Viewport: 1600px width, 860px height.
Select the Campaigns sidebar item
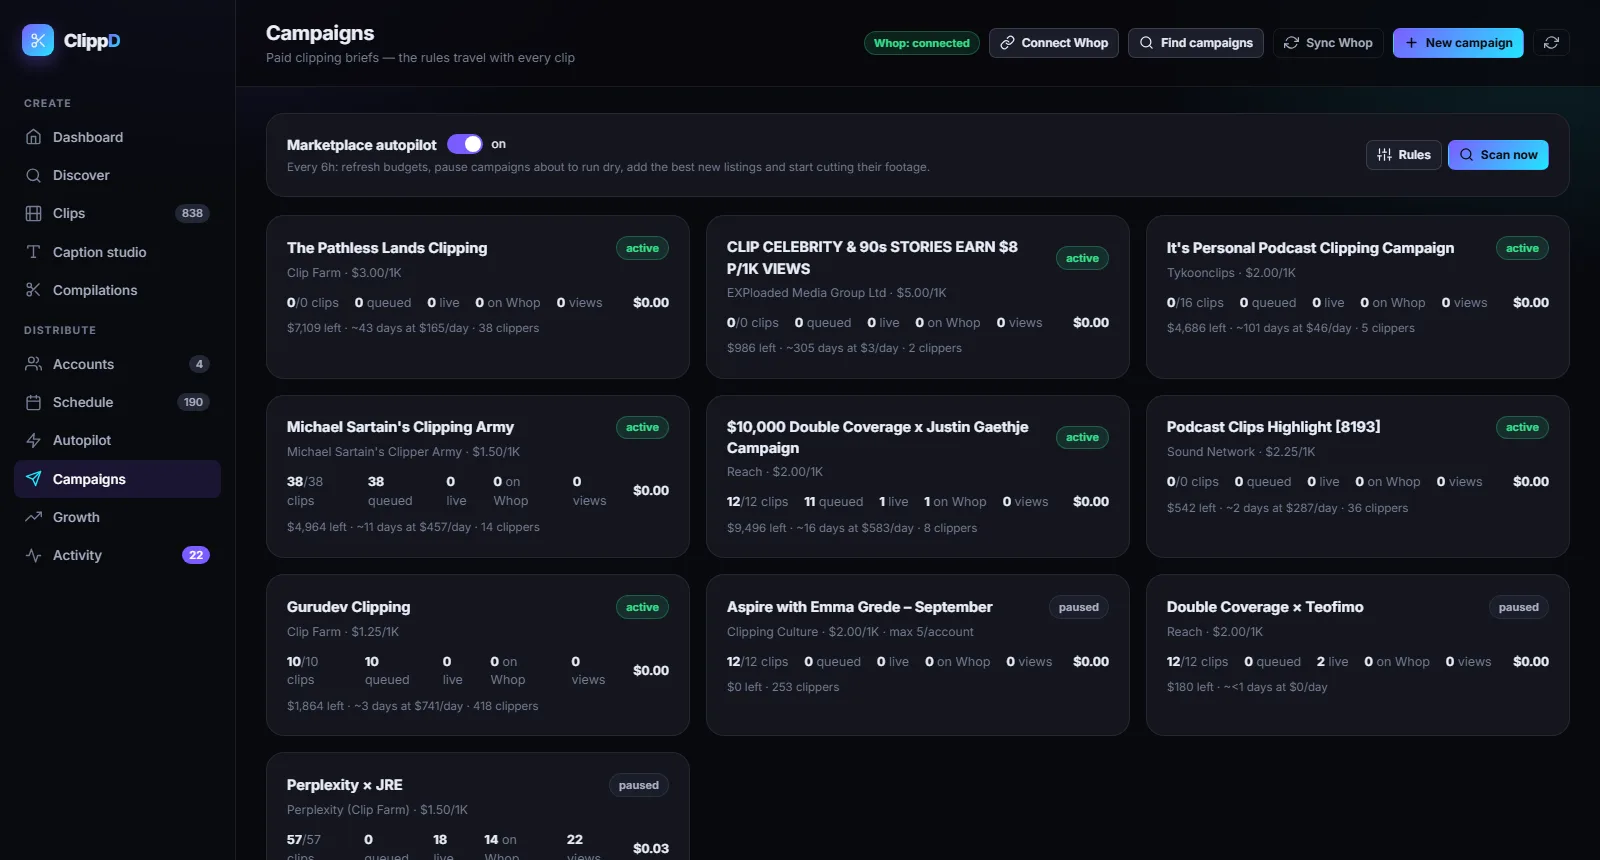(117, 479)
